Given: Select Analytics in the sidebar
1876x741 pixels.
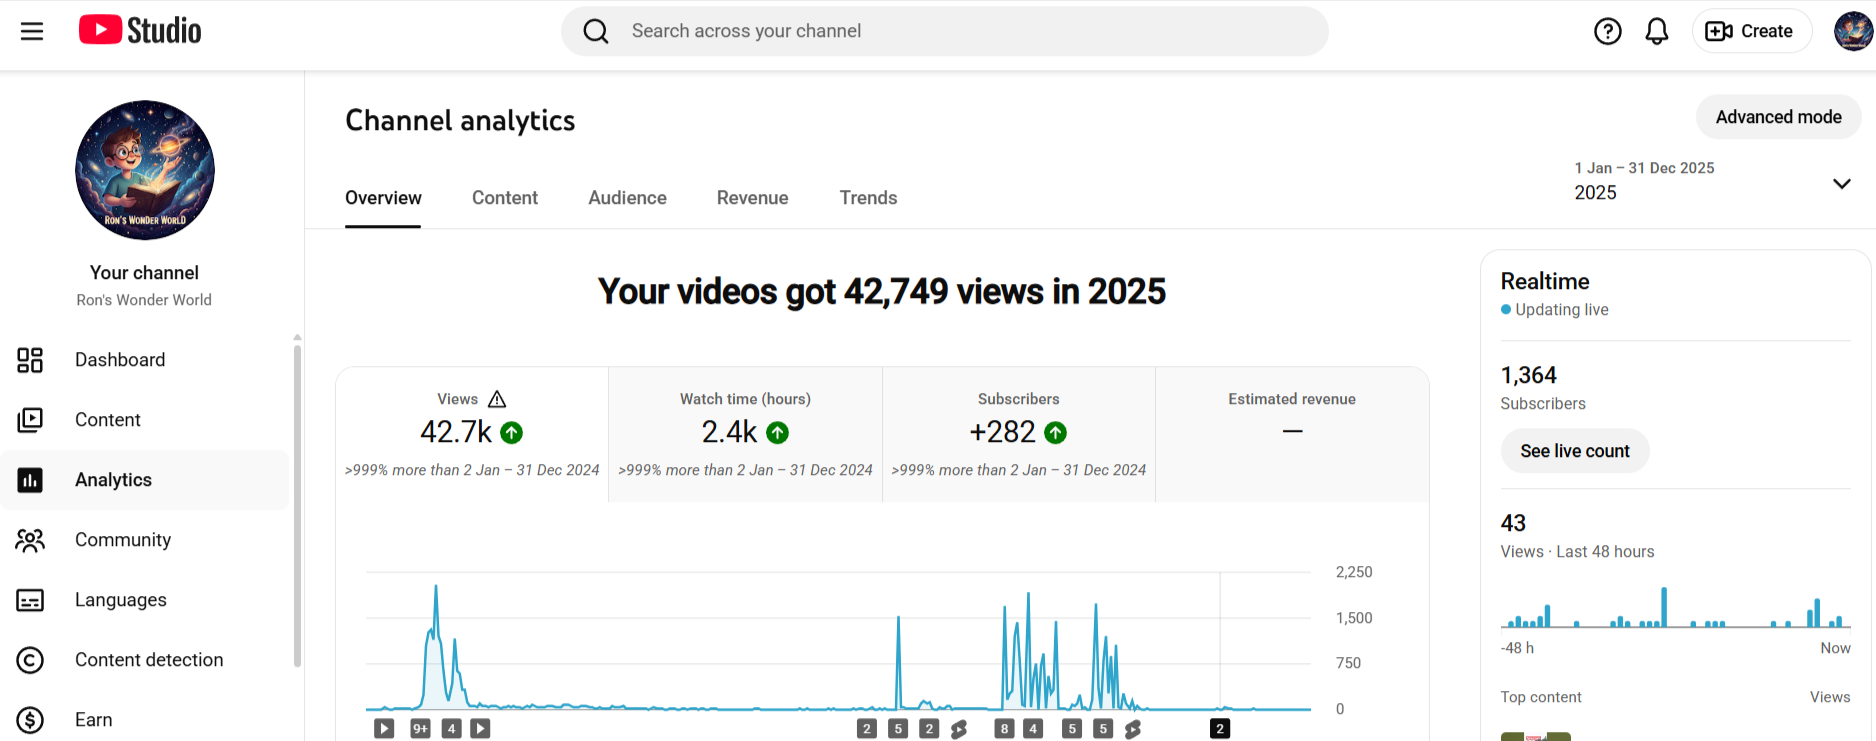Looking at the screenshot, I should (145, 480).
